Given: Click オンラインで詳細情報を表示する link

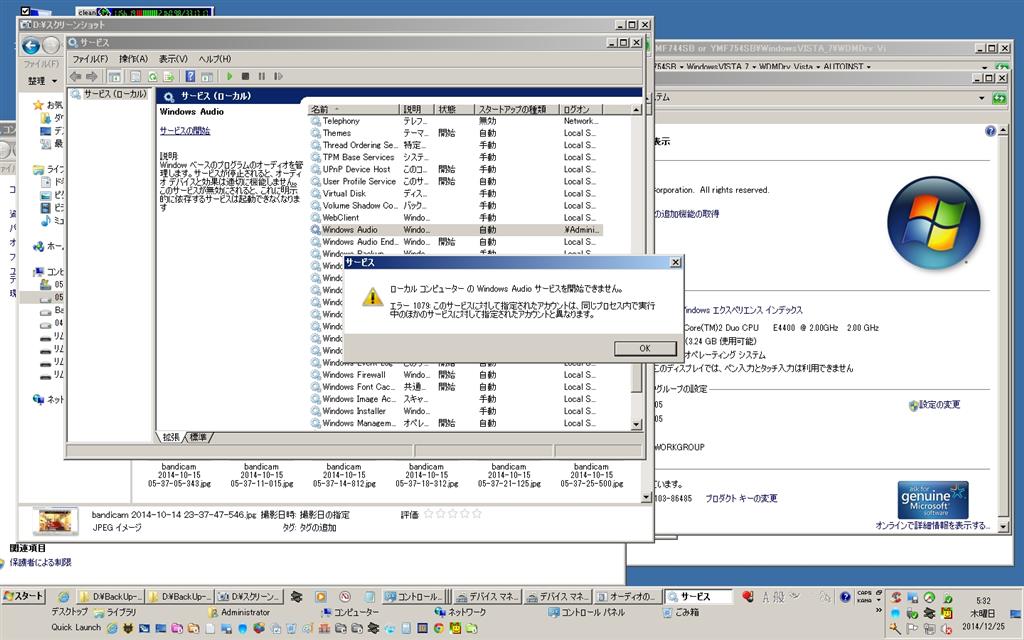Looking at the screenshot, I should [933, 525].
